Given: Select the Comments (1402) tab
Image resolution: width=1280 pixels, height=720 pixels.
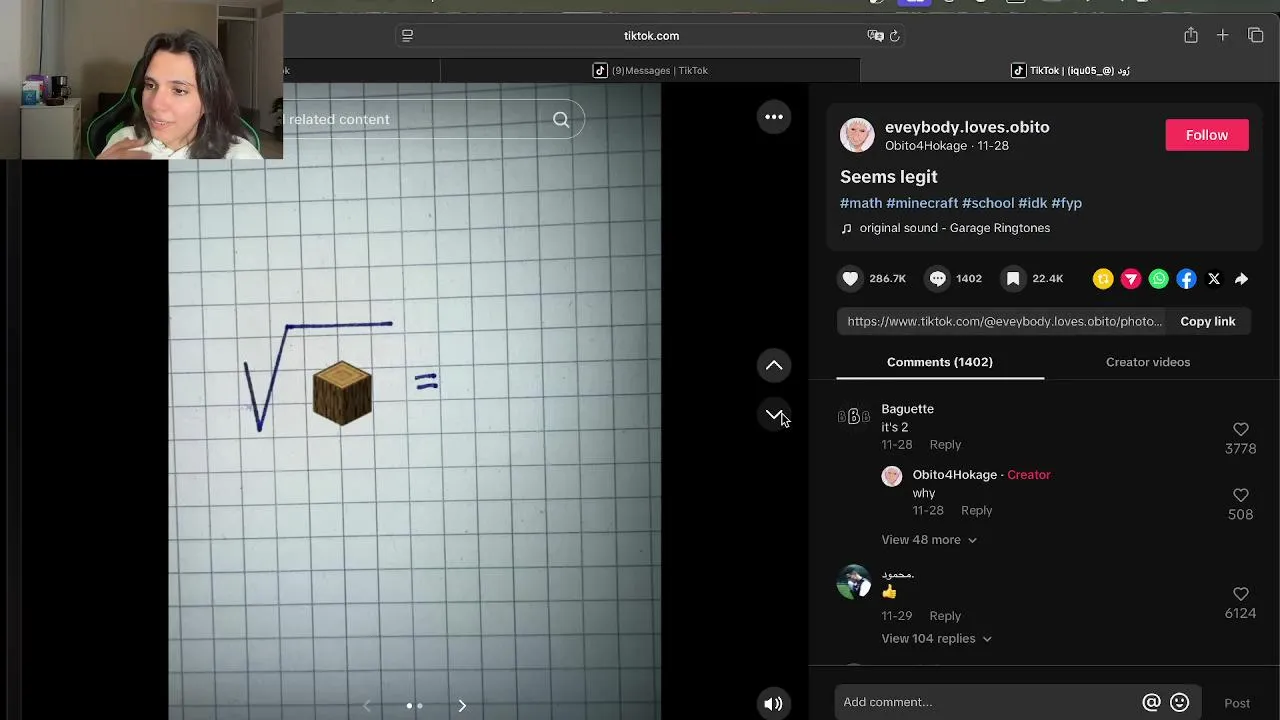Looking at the screenshot, I should 940,362.
